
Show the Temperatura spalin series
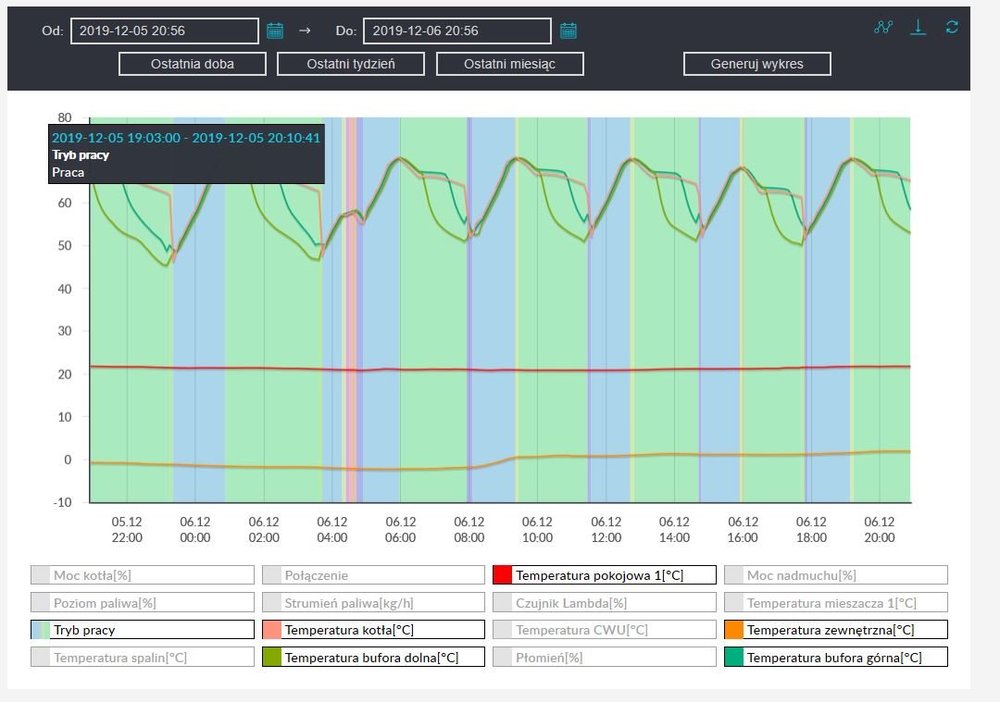(x=142, y=658)
